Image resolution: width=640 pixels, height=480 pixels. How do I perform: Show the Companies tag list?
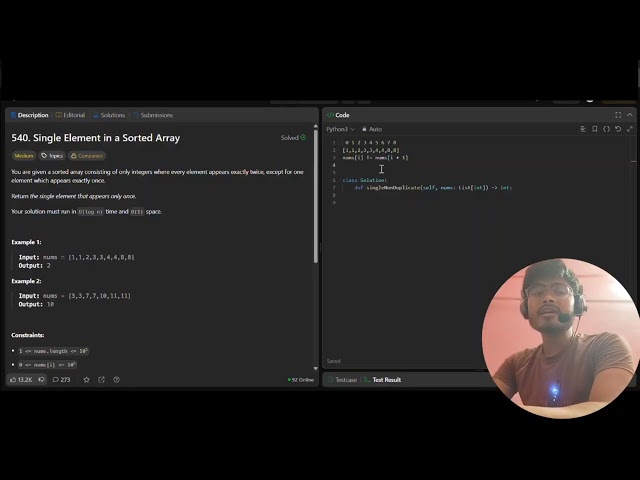tap(87, 156)
